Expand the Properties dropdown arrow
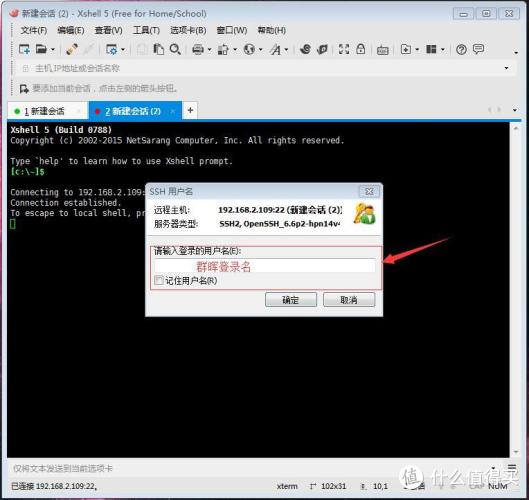This screenshot has height=500, width=529. 123,50
